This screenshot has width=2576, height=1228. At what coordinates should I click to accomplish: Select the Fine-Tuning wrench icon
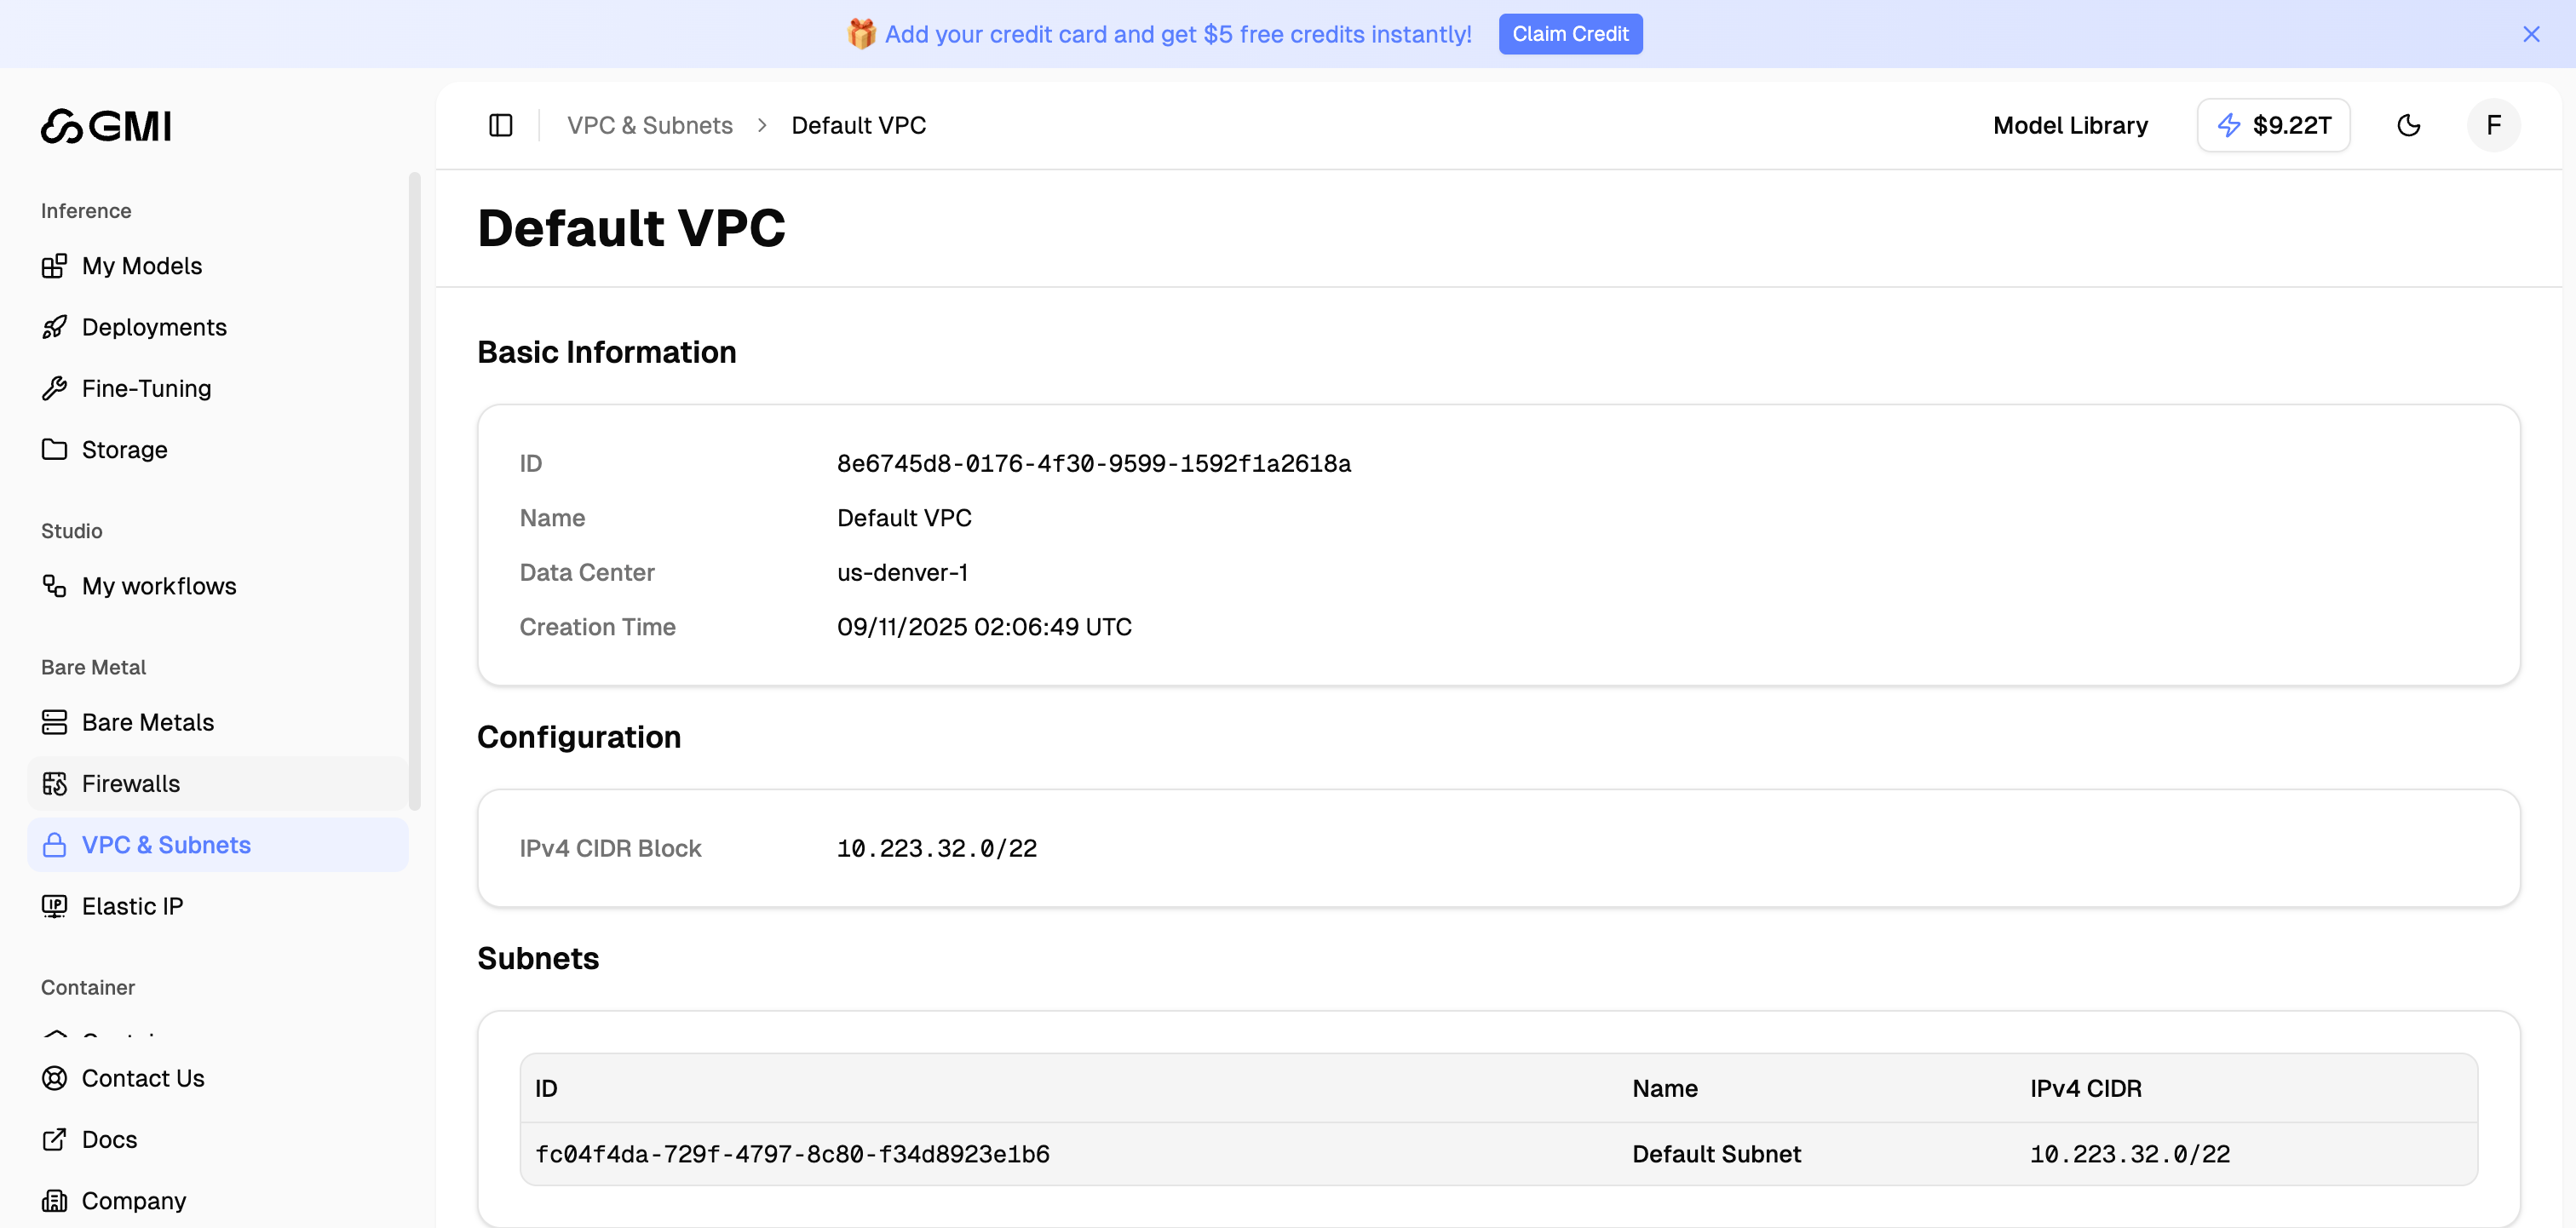pos(55,388)
